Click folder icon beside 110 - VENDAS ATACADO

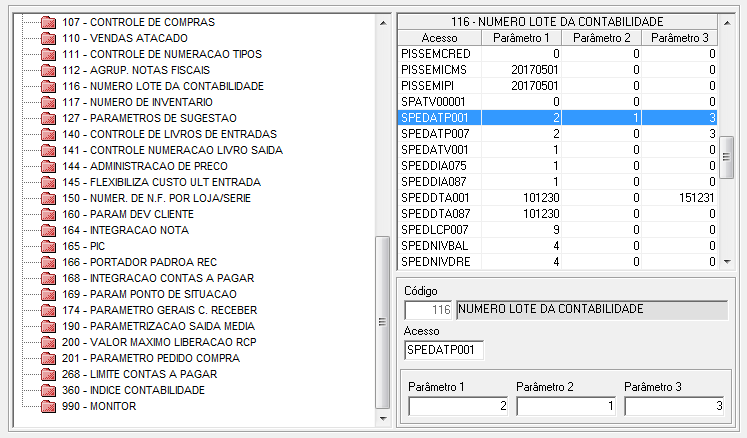48,38
